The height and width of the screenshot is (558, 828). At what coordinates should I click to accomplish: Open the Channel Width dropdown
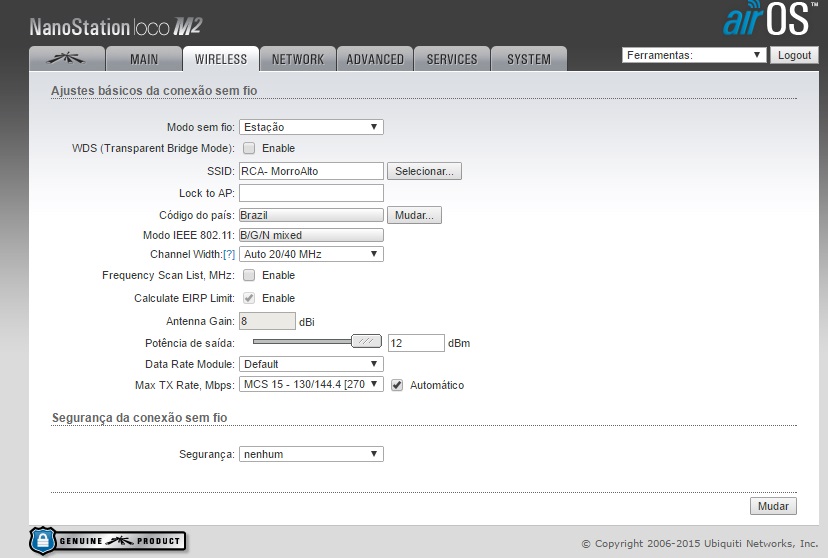pyautogui.click(x=311, y=254)
